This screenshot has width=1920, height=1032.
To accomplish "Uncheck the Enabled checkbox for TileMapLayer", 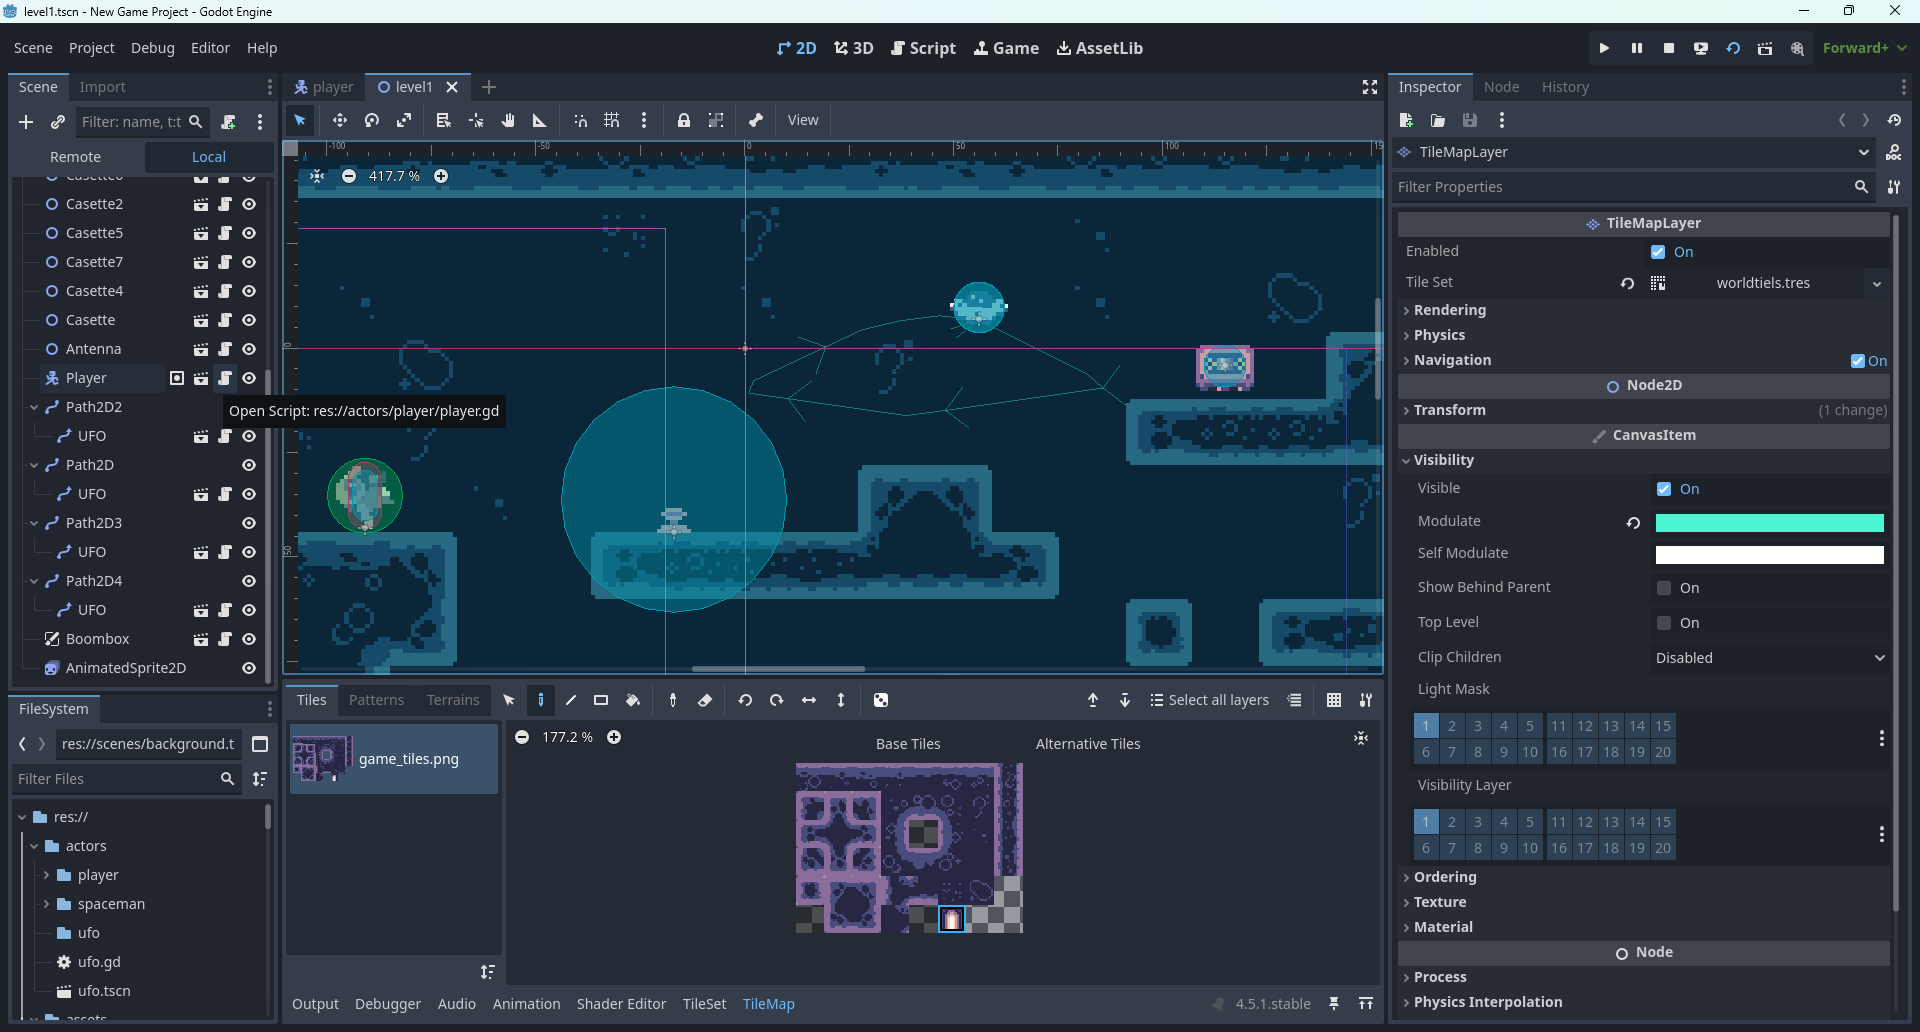I will [x=1658, y=252].
